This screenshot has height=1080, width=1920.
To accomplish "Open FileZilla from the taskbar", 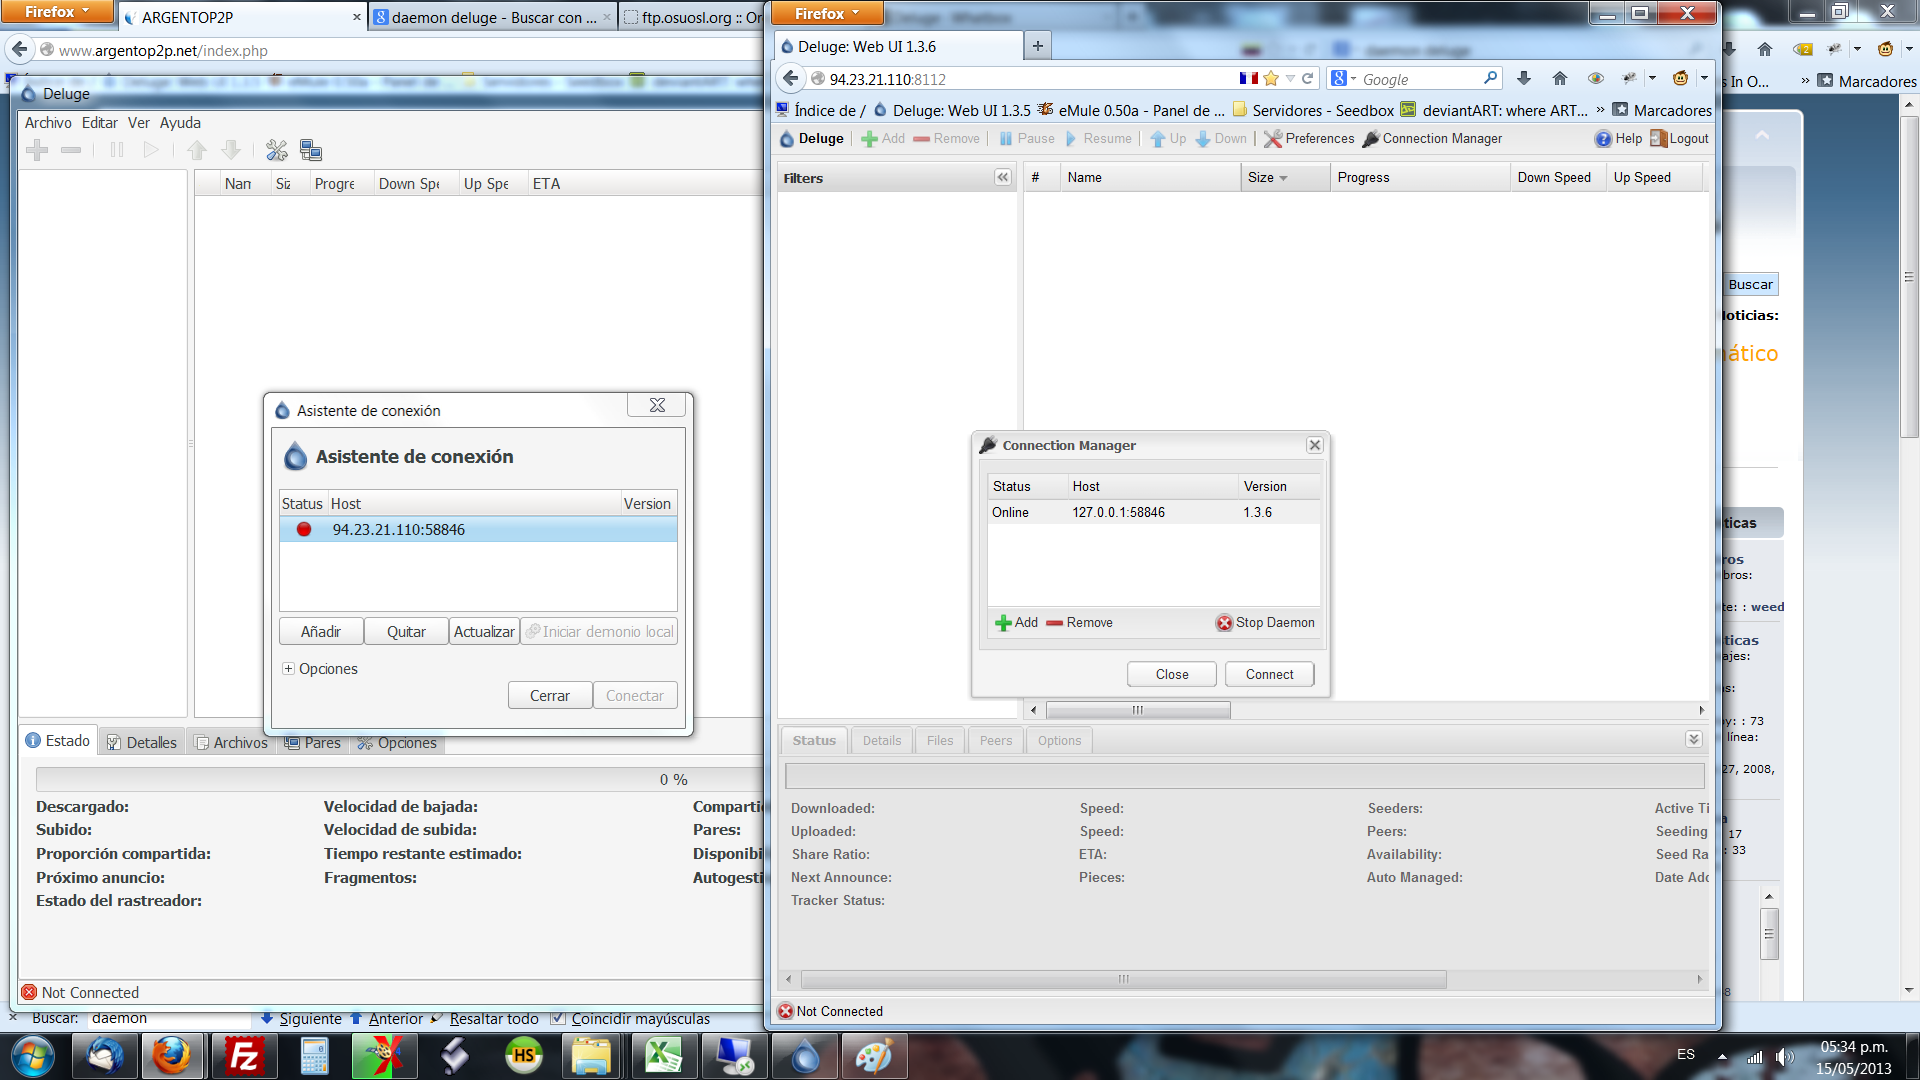I will tap(244, 1055).
